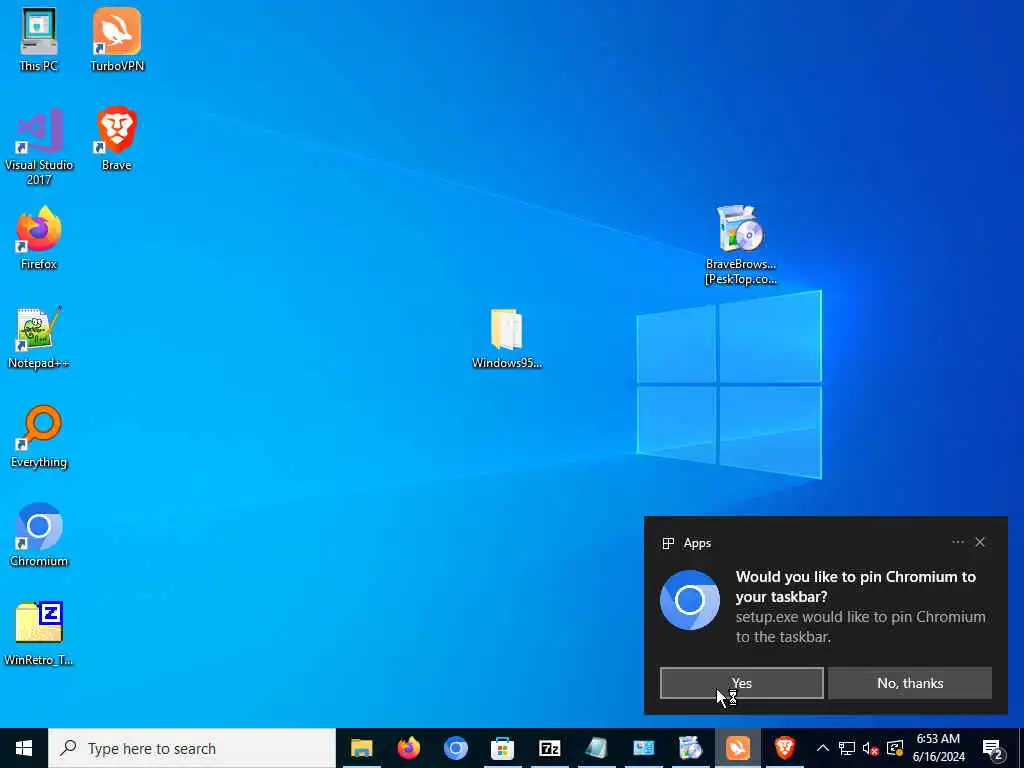Click the Chromium logo in the notification
Image resolution: width=1024 pixels, height=768 pixels.
pos(690,600)
